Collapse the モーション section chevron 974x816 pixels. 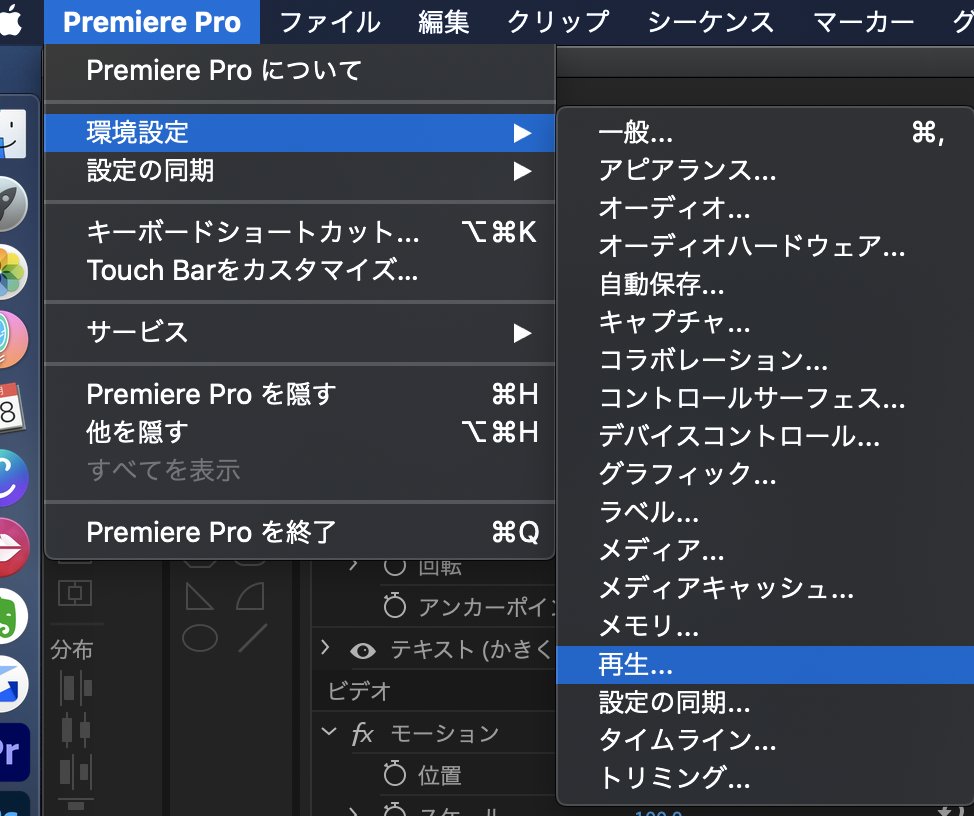331,731
